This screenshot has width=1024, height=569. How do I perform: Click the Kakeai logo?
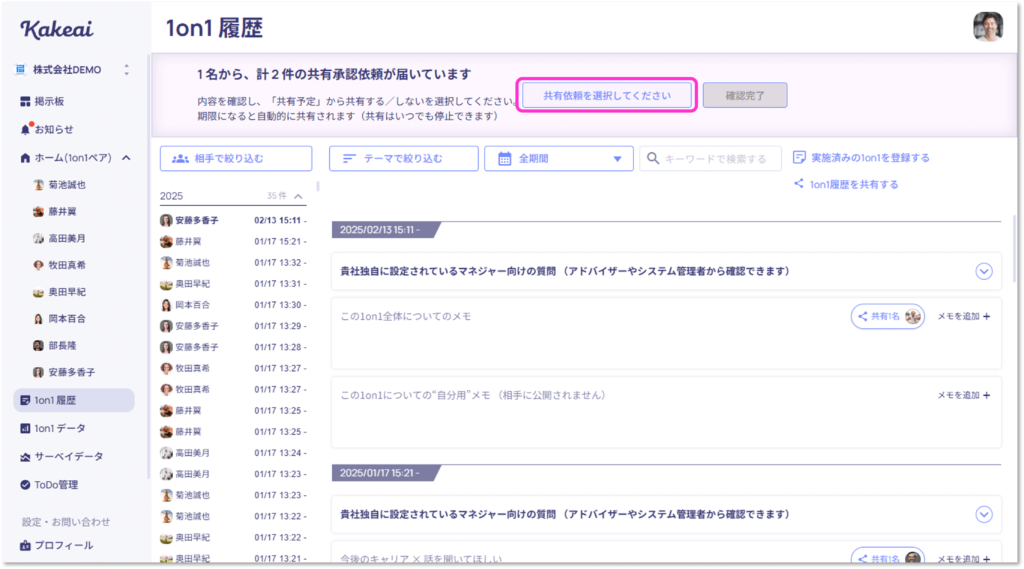point(57,29)
